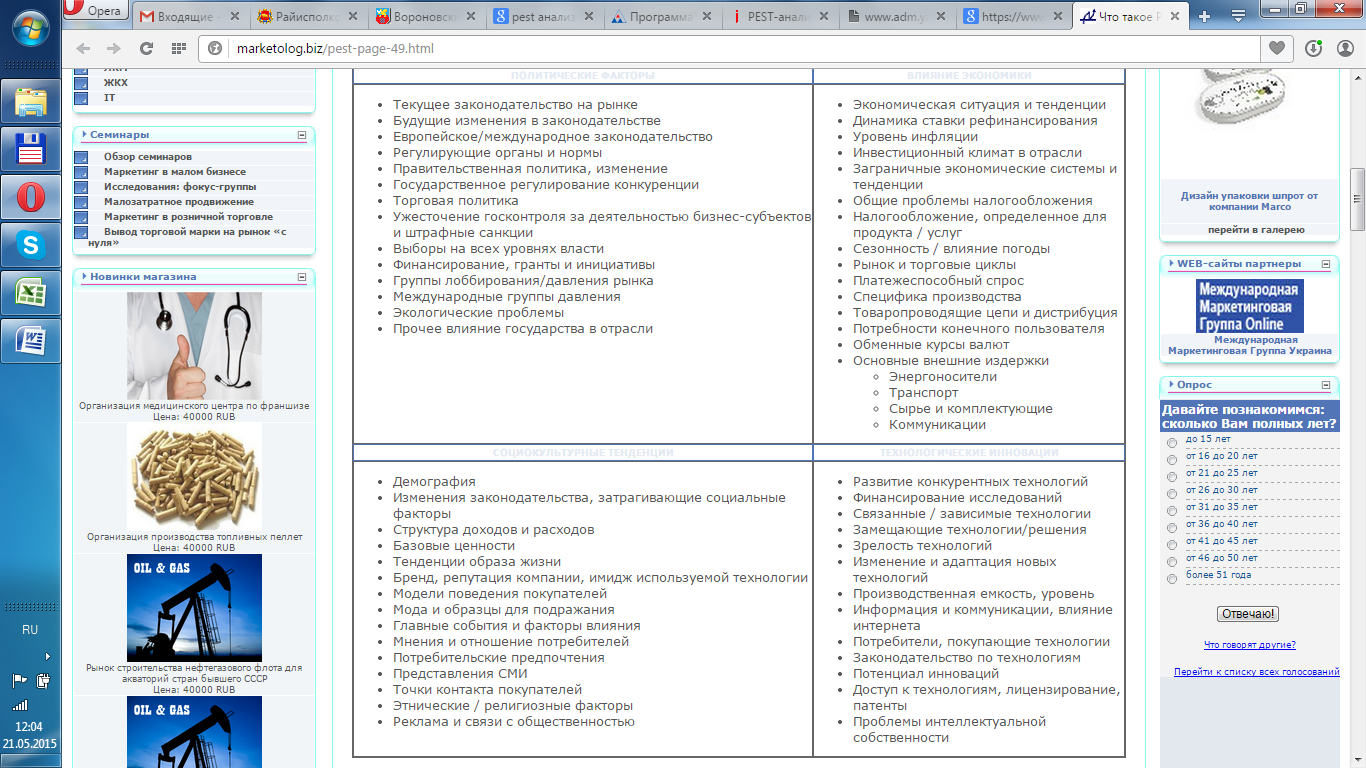Image resolution: width=1366 pixels, height=768 pixels.
Task: Click перейти в галерею link
Action: 1256,230
